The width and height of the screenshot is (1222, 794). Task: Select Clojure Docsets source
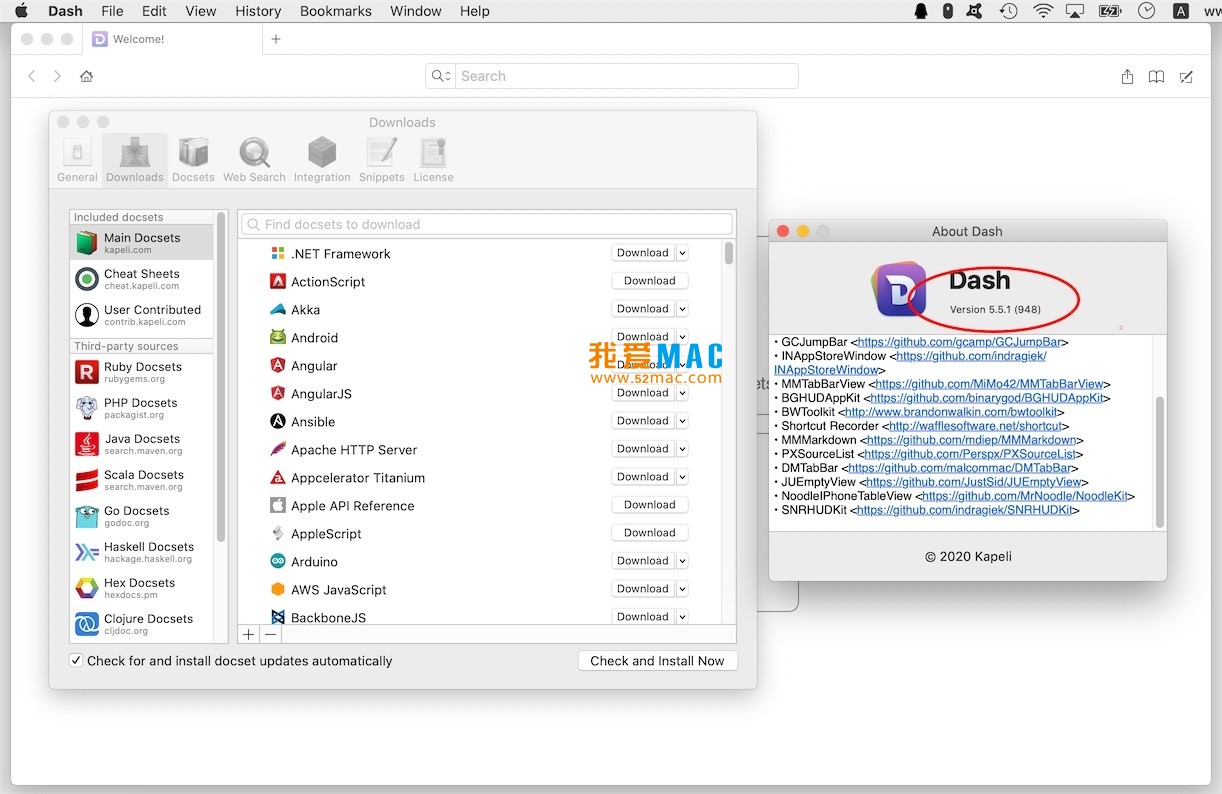141,624
